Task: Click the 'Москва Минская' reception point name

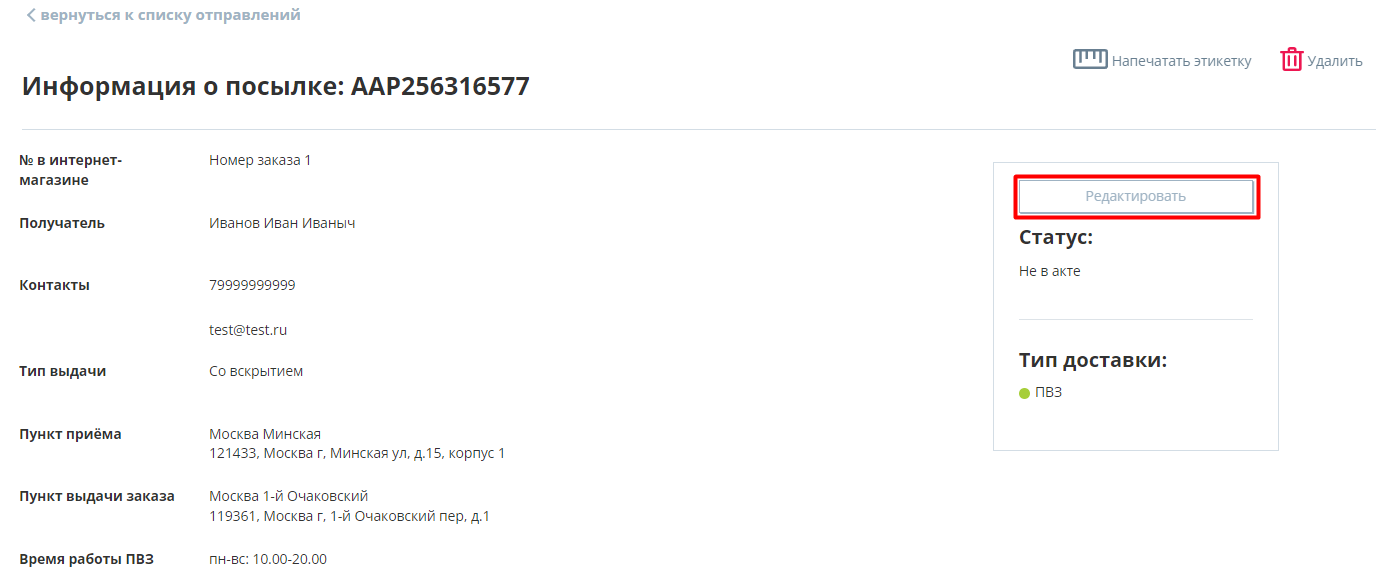Action: (265, 434)
